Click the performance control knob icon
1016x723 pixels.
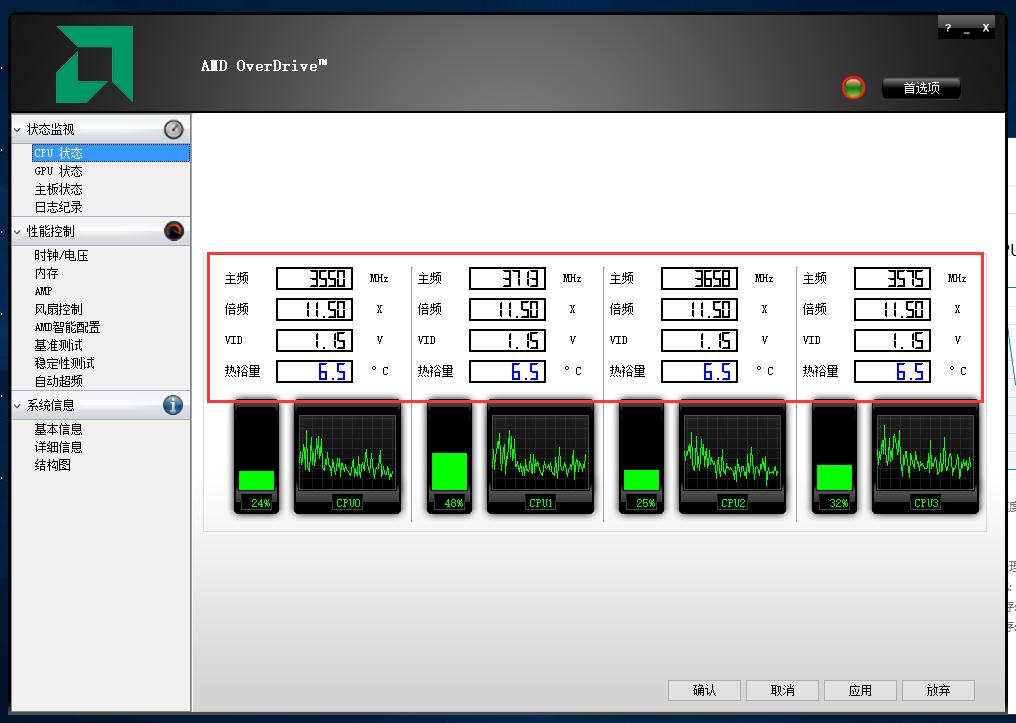172,231
